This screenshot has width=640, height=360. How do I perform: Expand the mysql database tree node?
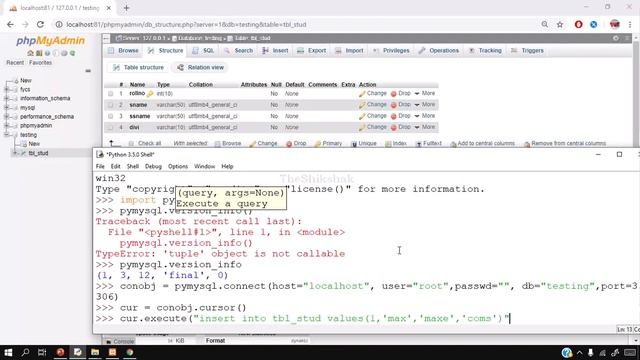[x=7, y=107]
